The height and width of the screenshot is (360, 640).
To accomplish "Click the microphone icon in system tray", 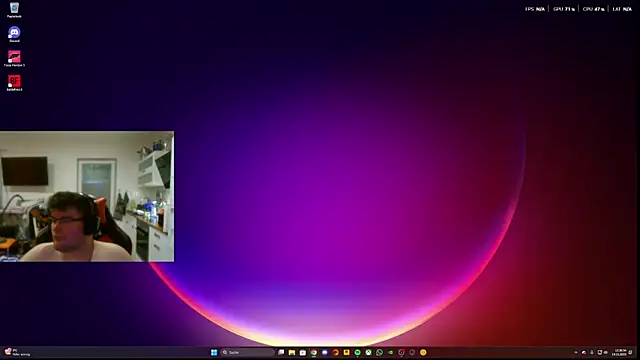I will 592,352.
